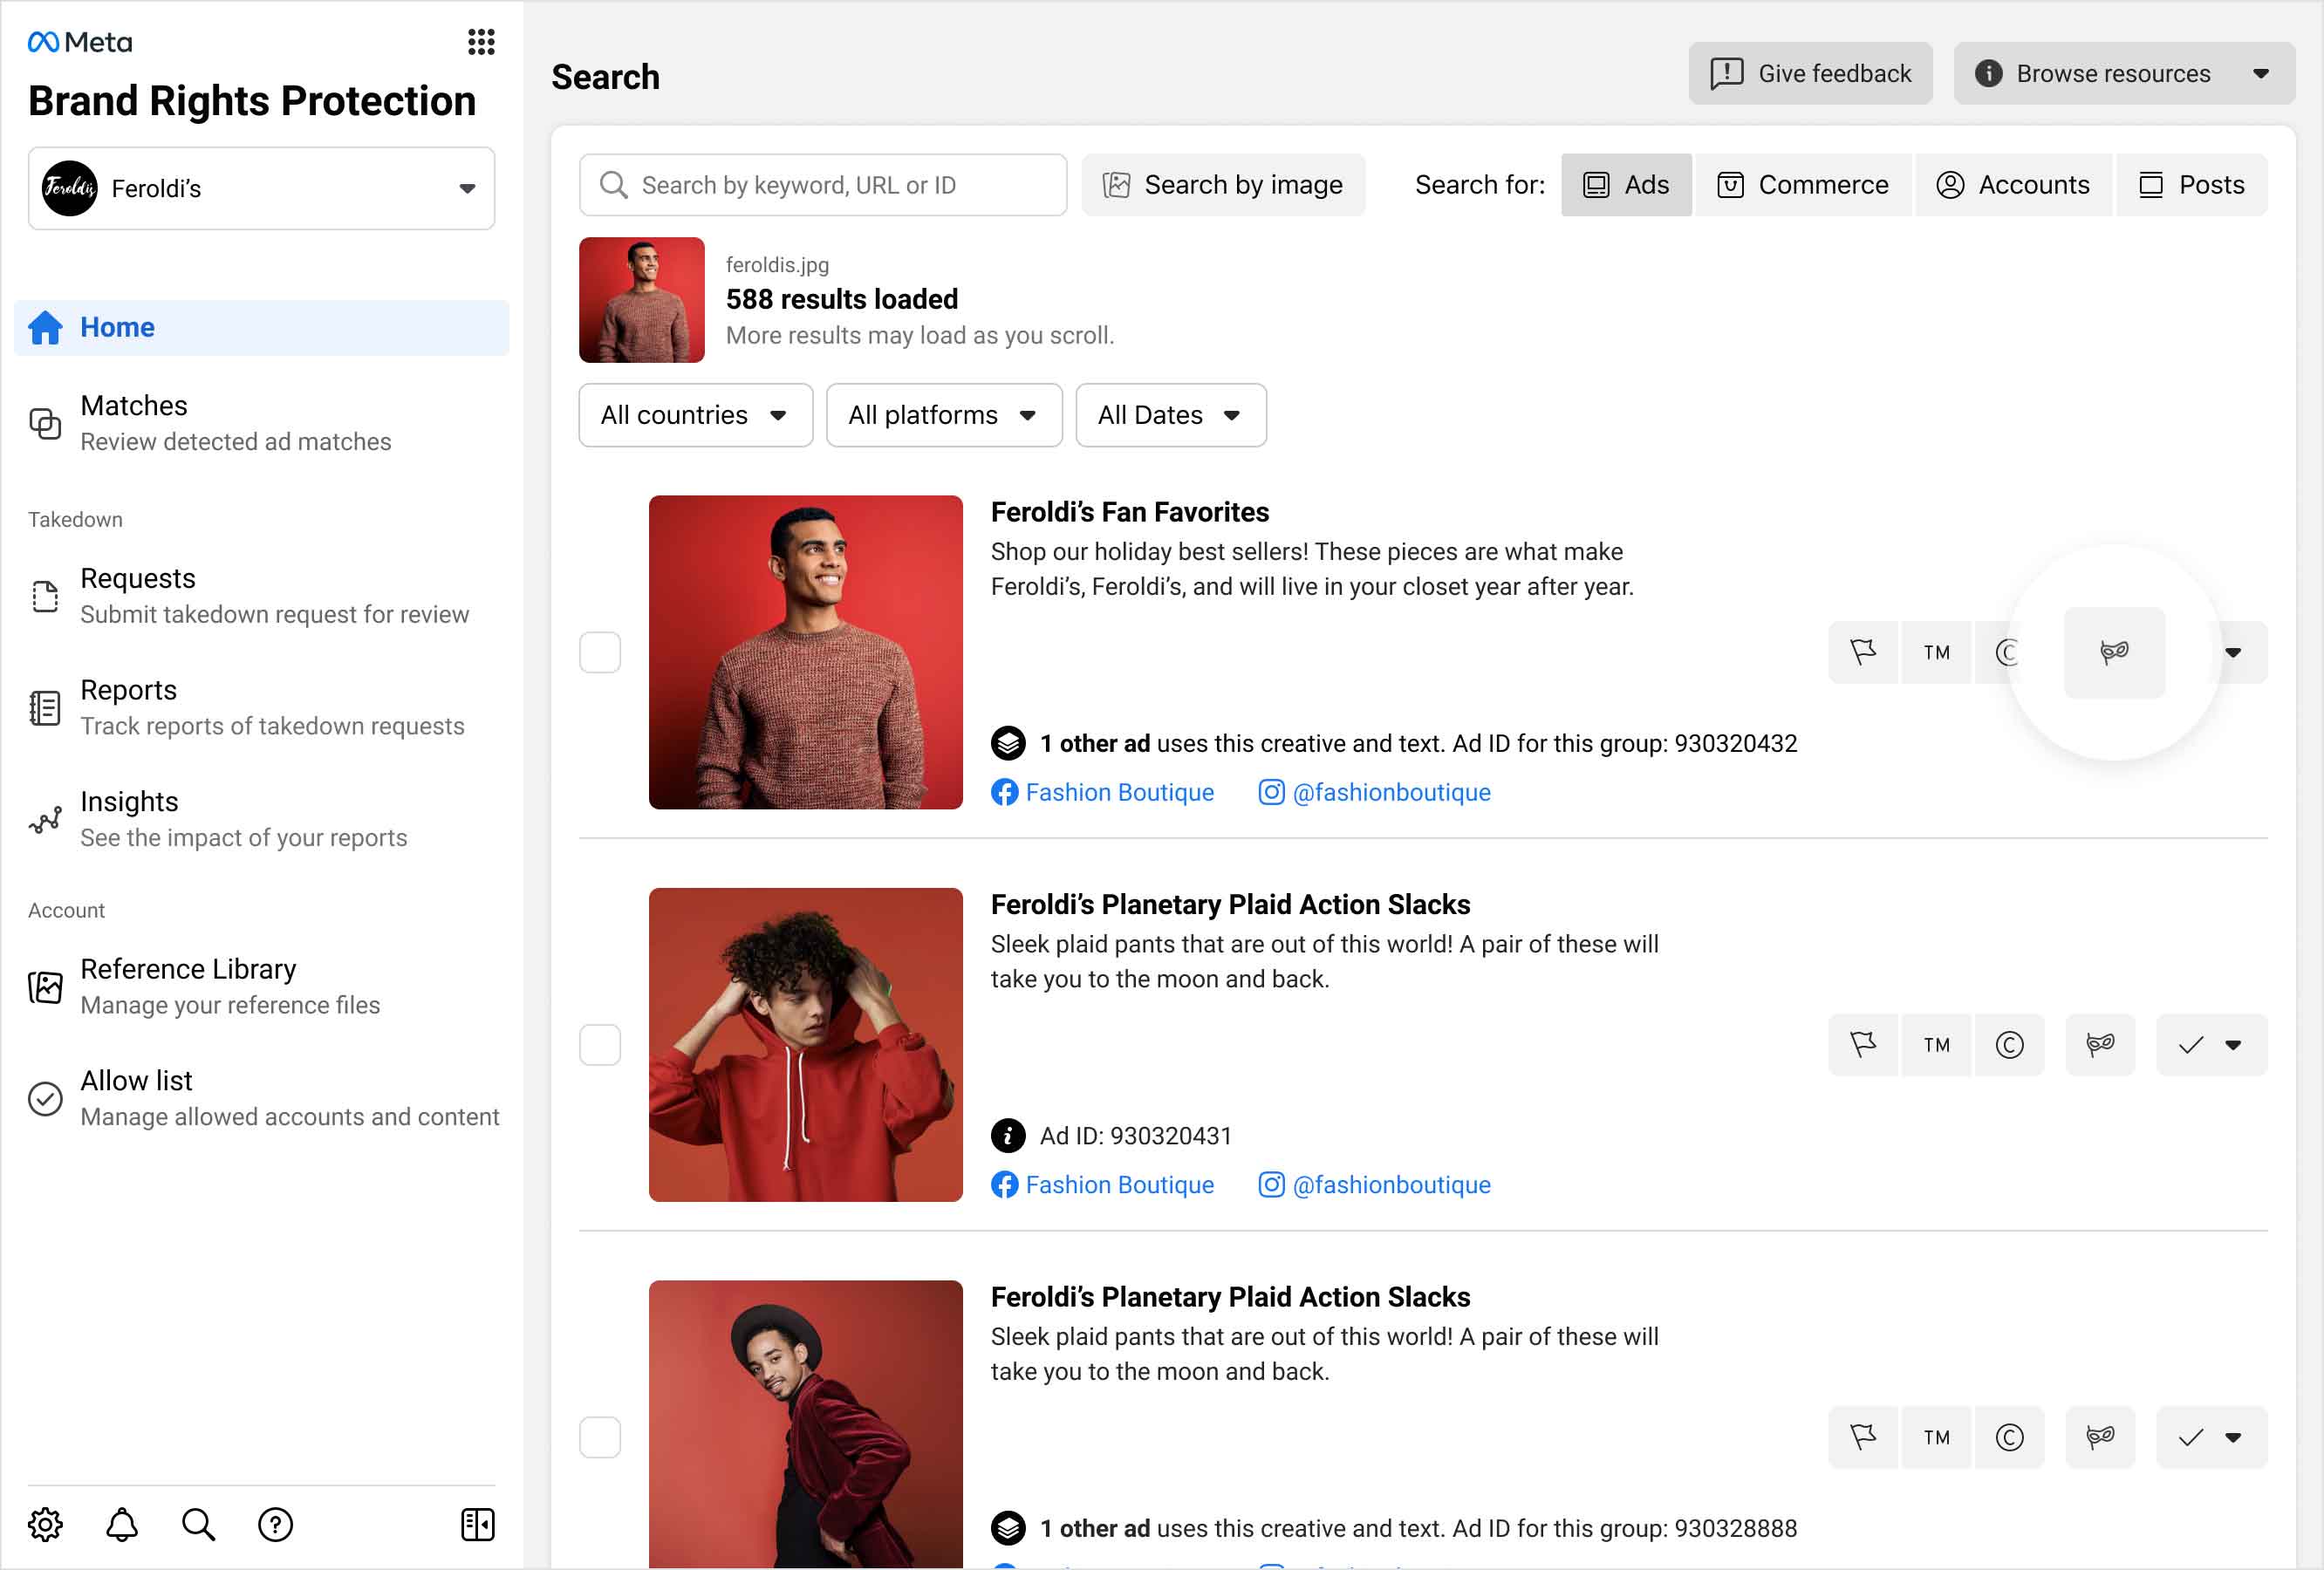Click the counterfeit mask icon on first ad

(x=2114, y=653)
